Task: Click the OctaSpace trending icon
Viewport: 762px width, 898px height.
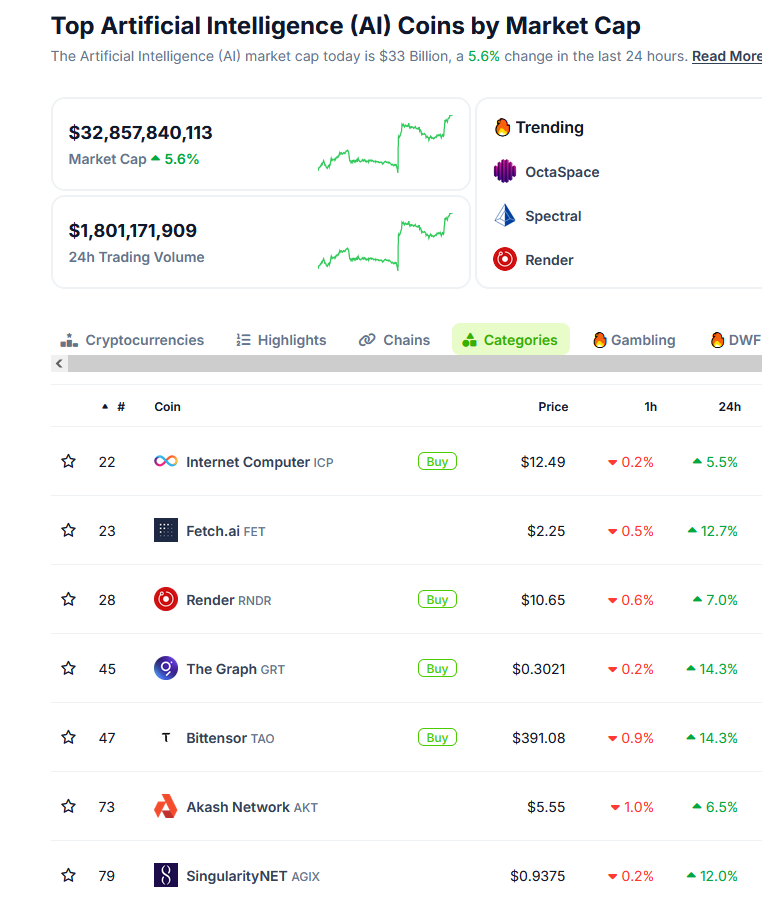Action: (504, 171)
